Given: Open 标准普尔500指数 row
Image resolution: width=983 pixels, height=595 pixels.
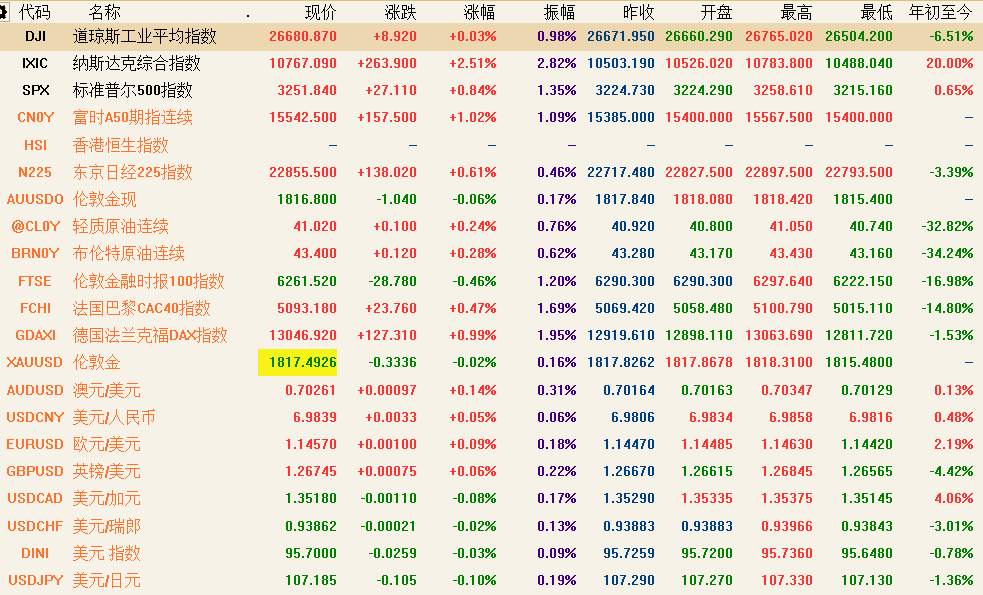Looking at the screenshot, I should 132,90.
